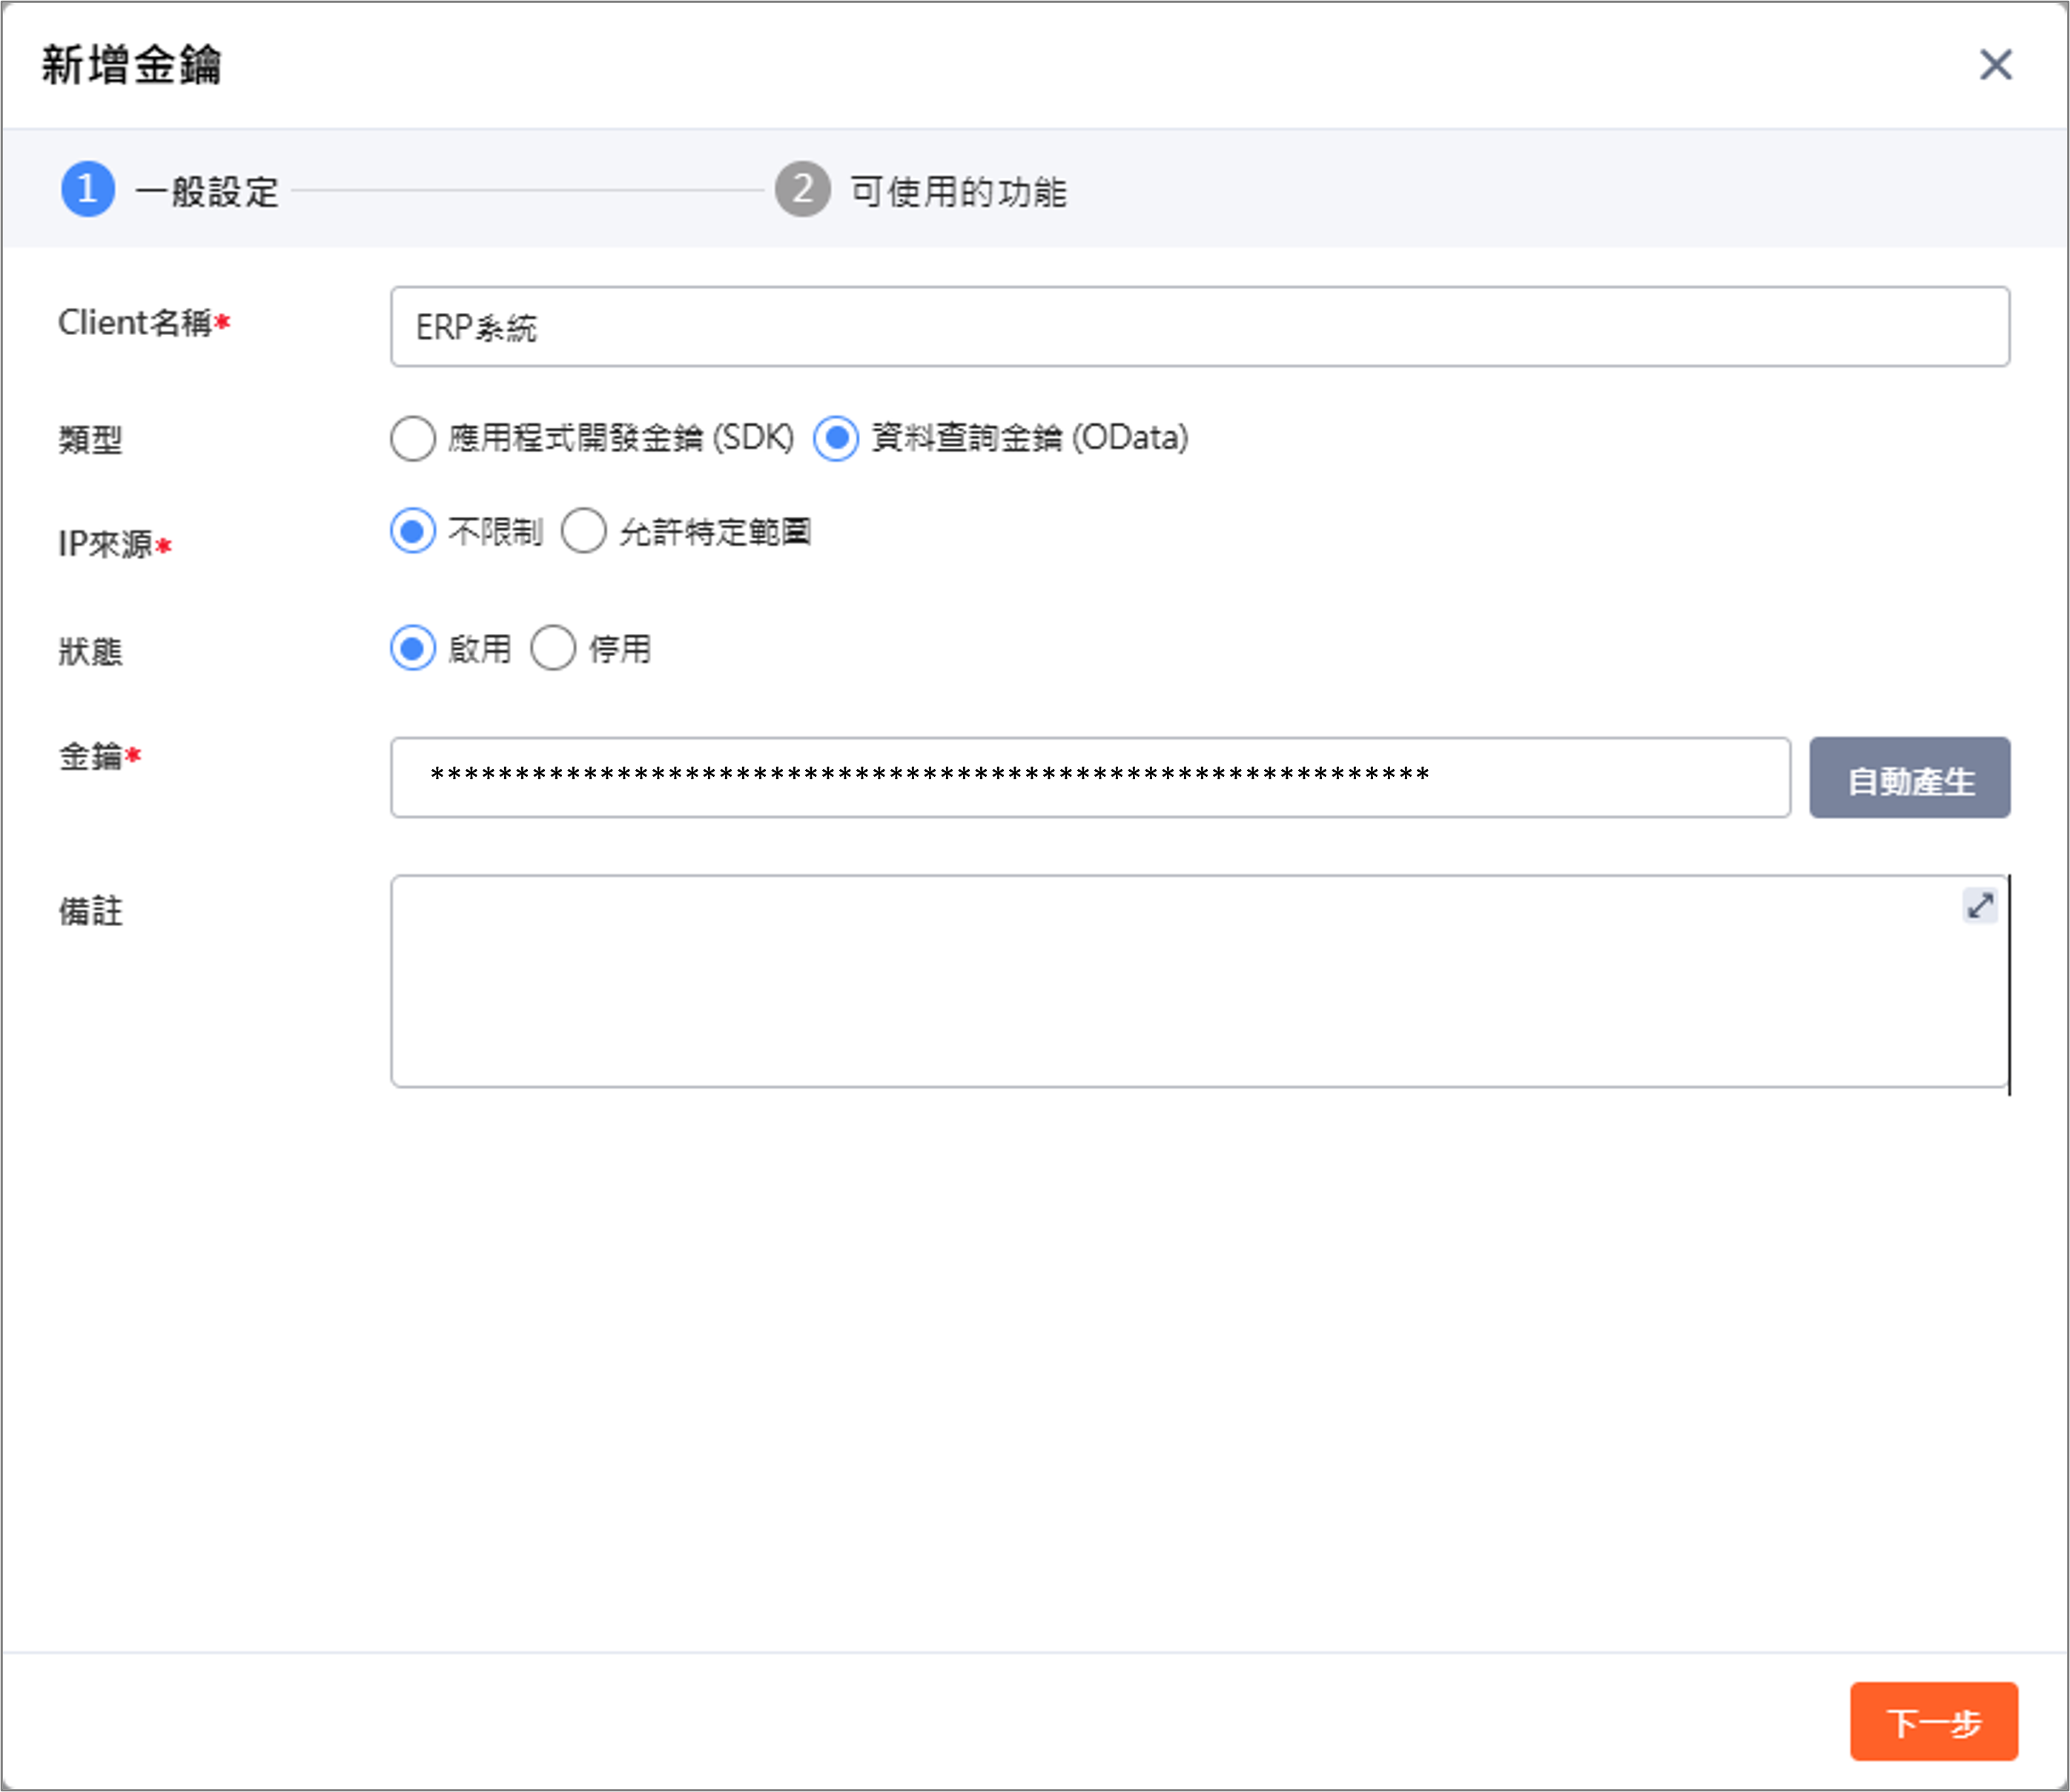Click inside the 備註 textarea
This screenshot has height=1792, width=2070.
tap(1199, 982)
